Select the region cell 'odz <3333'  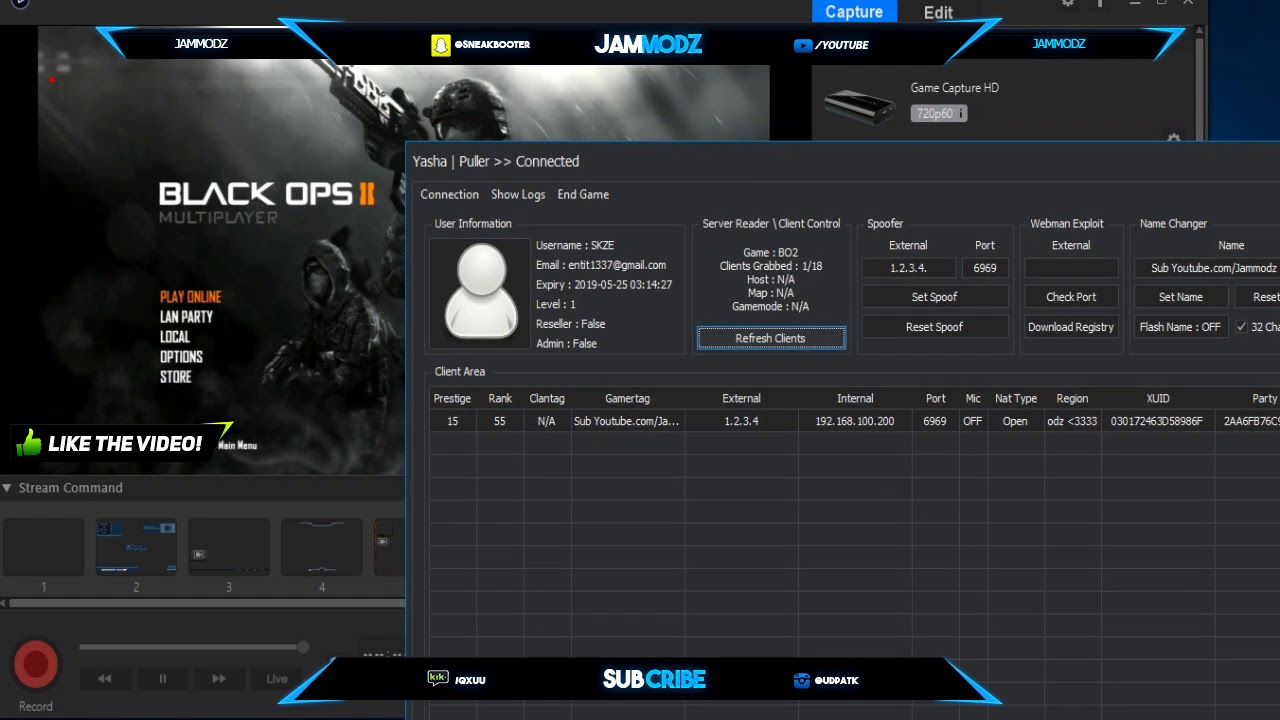click(x=1072, y=421)
